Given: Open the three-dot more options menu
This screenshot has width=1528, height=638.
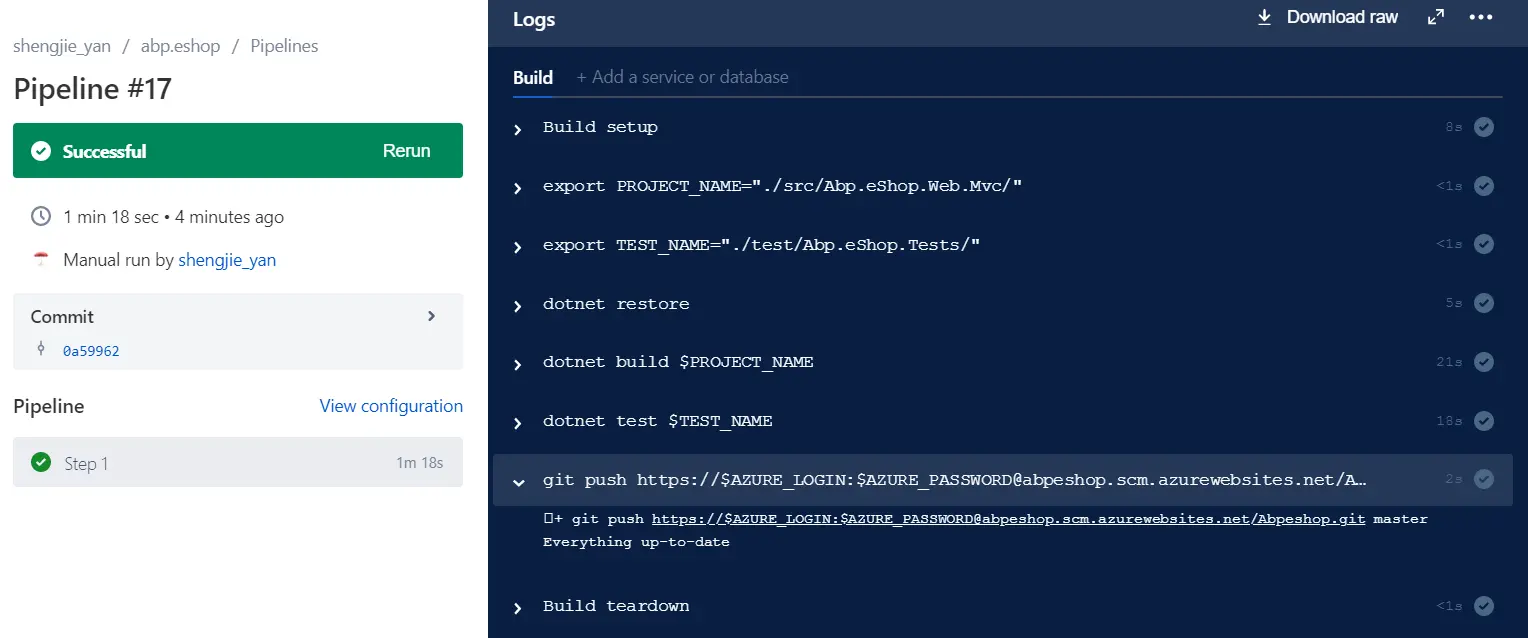Looking at the screenshot, I should pyautogui.click(x=1480, y=17).
